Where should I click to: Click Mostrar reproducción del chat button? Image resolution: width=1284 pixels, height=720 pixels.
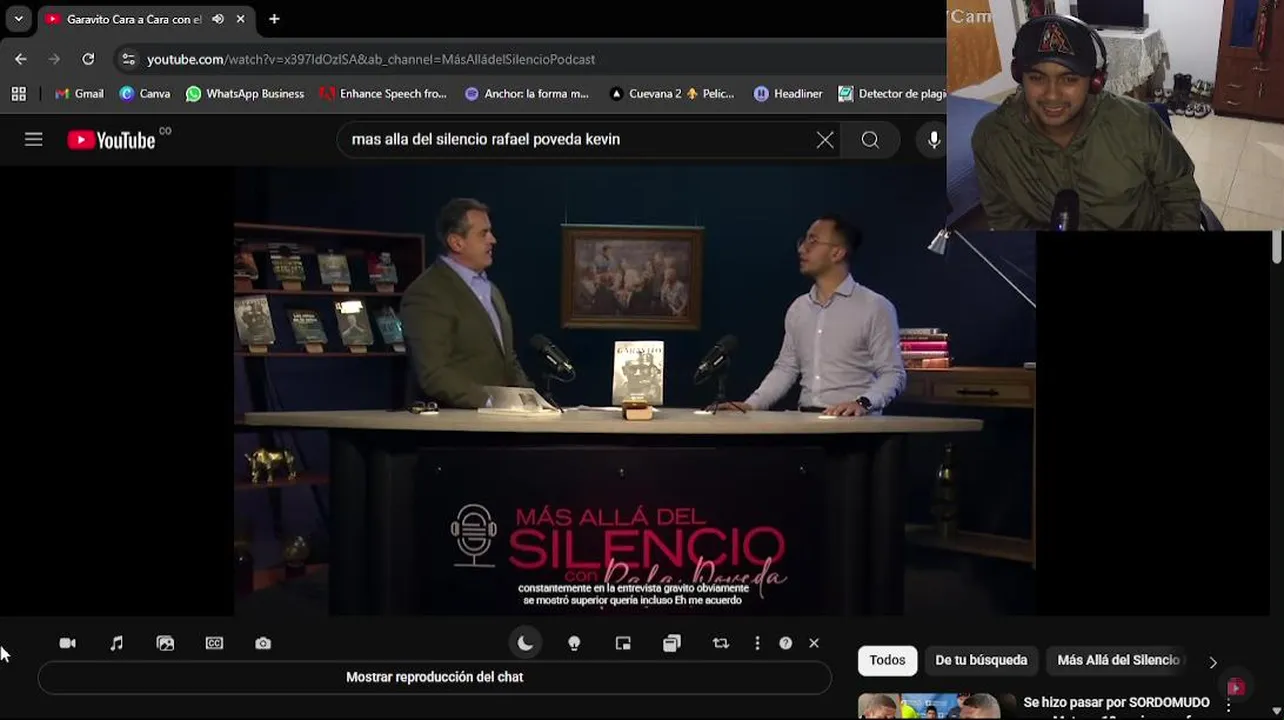coord(435,677)
